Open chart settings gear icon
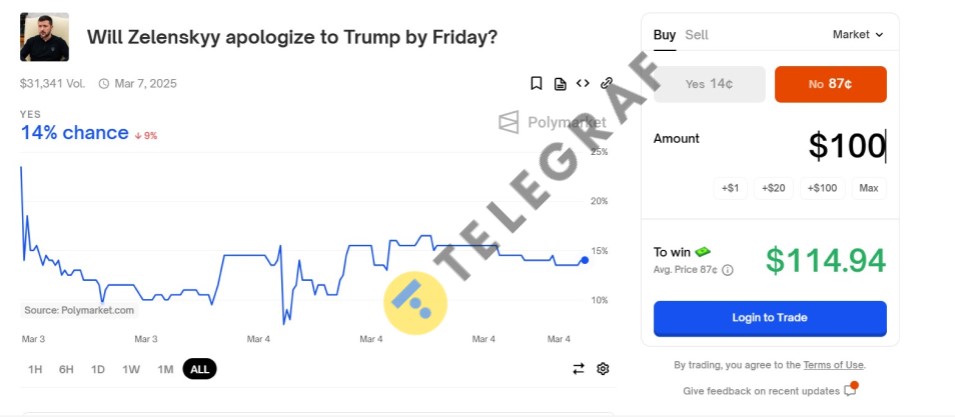Viewport: 955px width, 417px height. (x=603, y=369)
